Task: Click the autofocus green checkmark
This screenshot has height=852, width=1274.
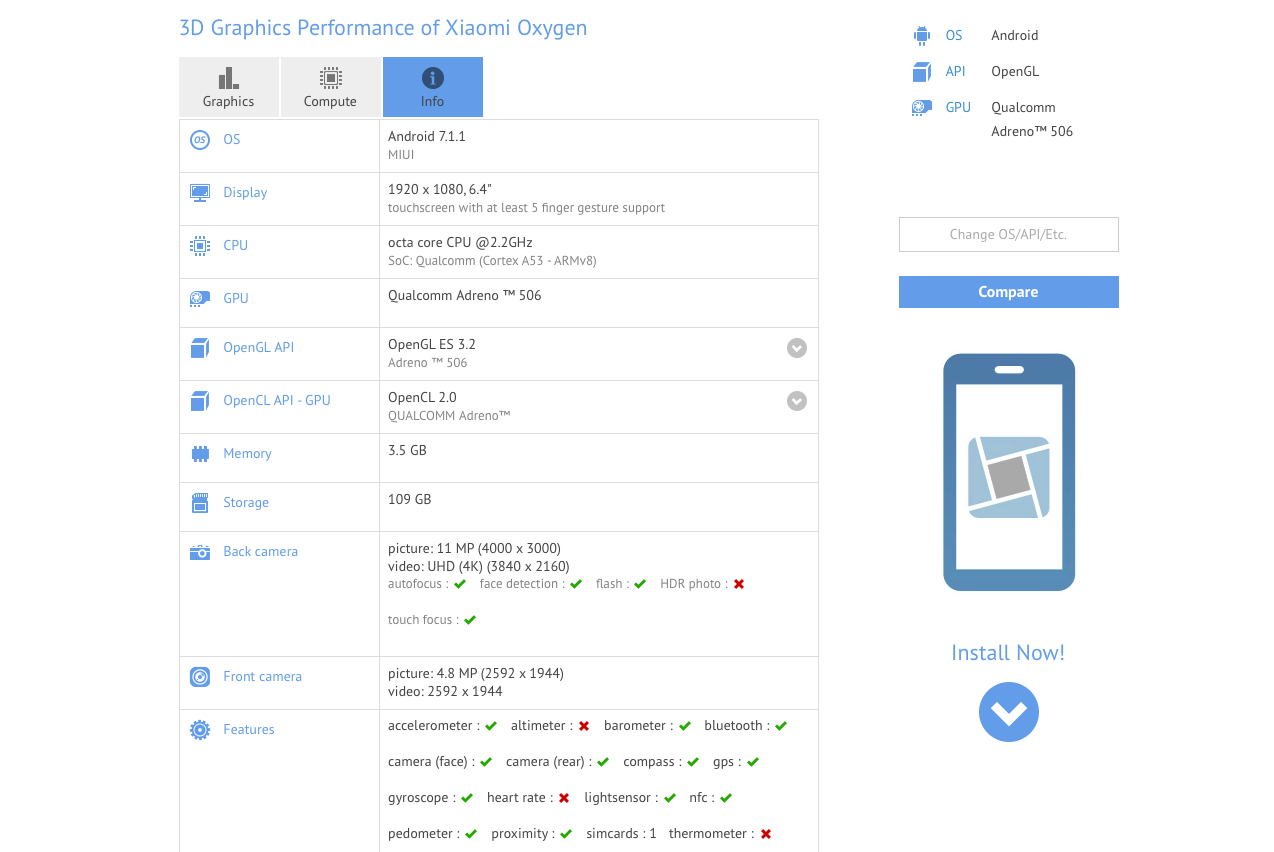Action: (460, 584)
